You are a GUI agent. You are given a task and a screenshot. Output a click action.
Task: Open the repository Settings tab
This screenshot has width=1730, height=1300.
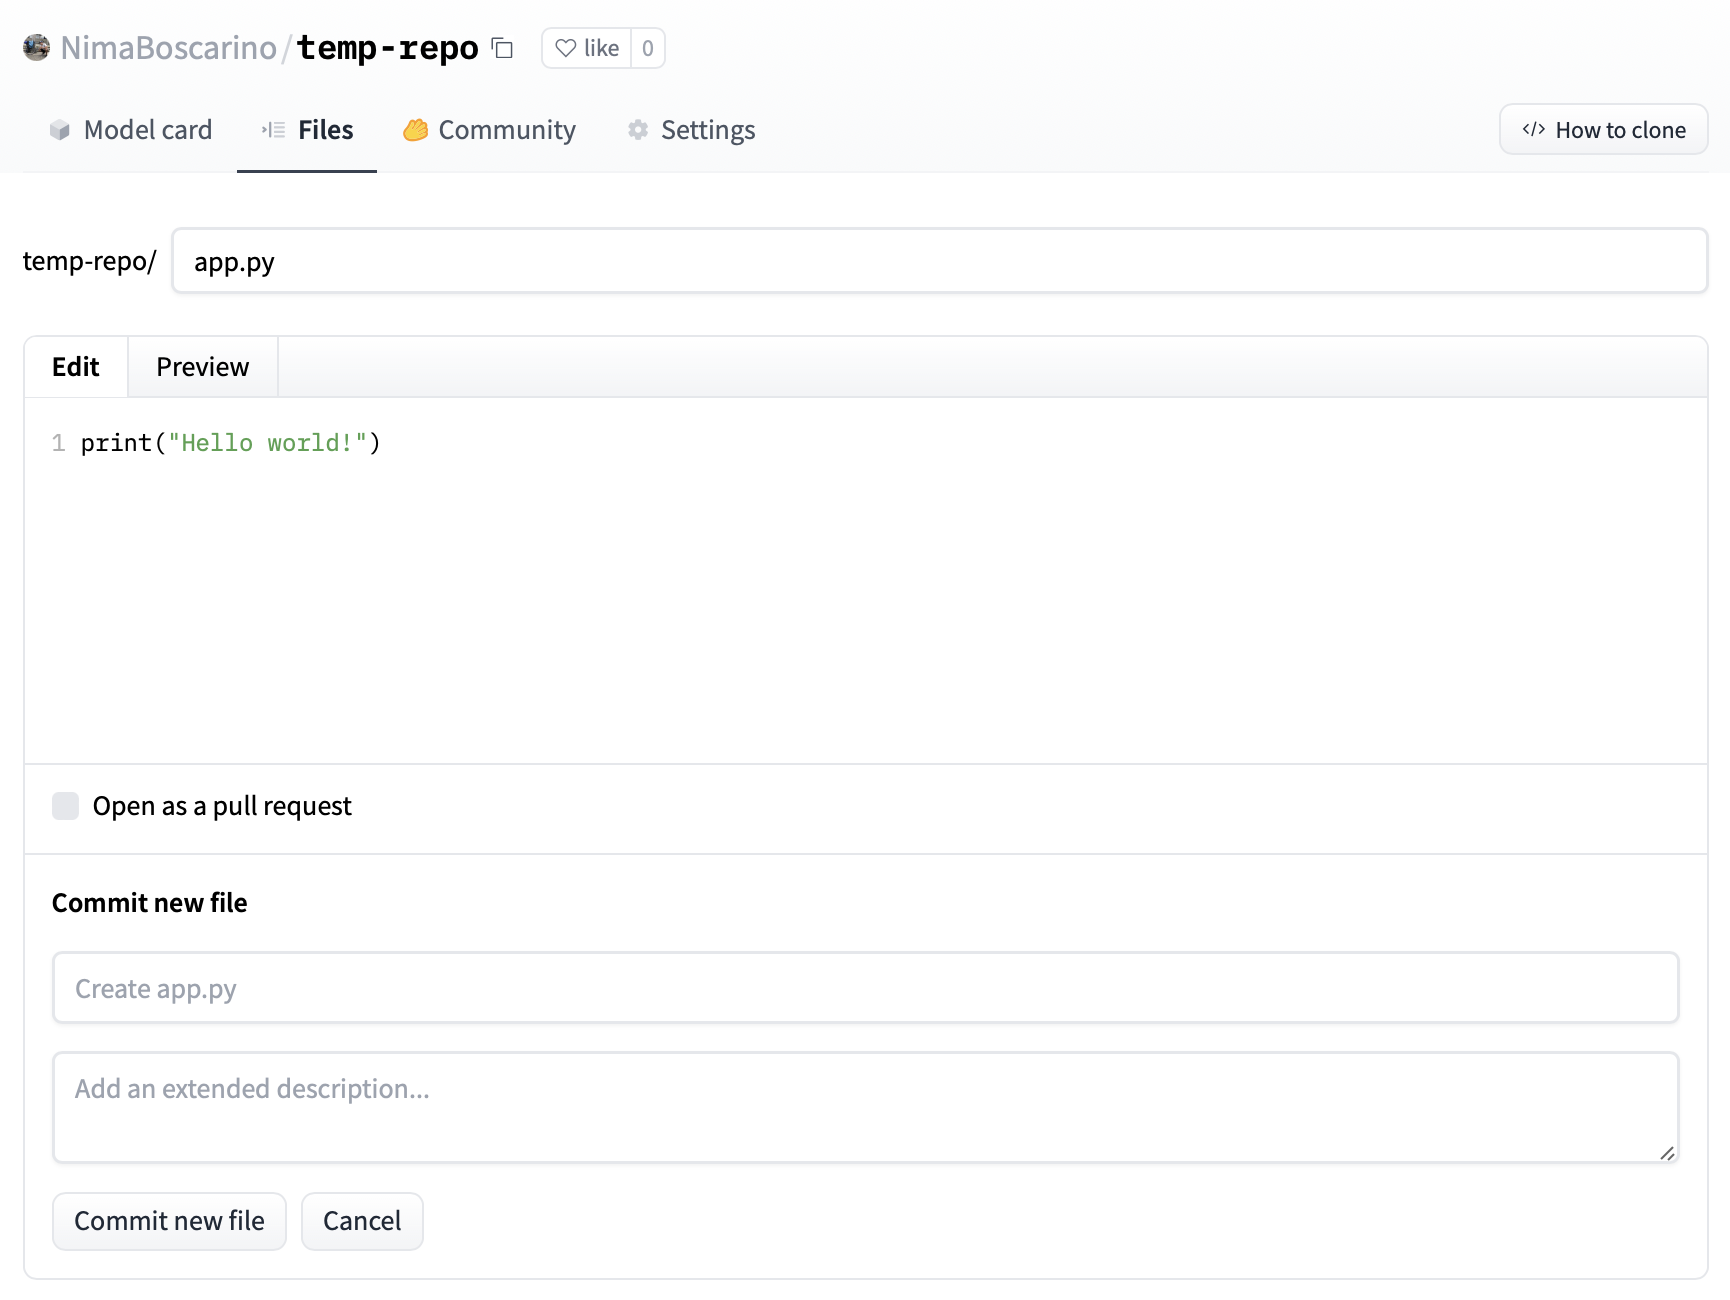(691, 130)
